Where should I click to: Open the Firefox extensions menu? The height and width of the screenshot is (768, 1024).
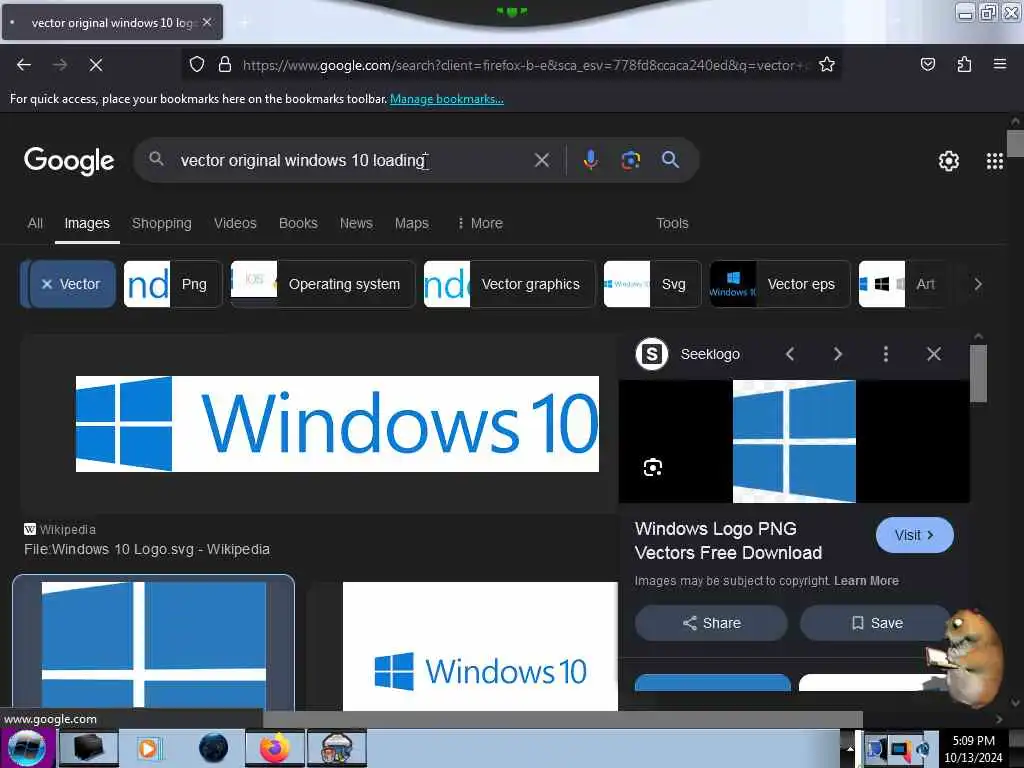[x=964, y=65]
